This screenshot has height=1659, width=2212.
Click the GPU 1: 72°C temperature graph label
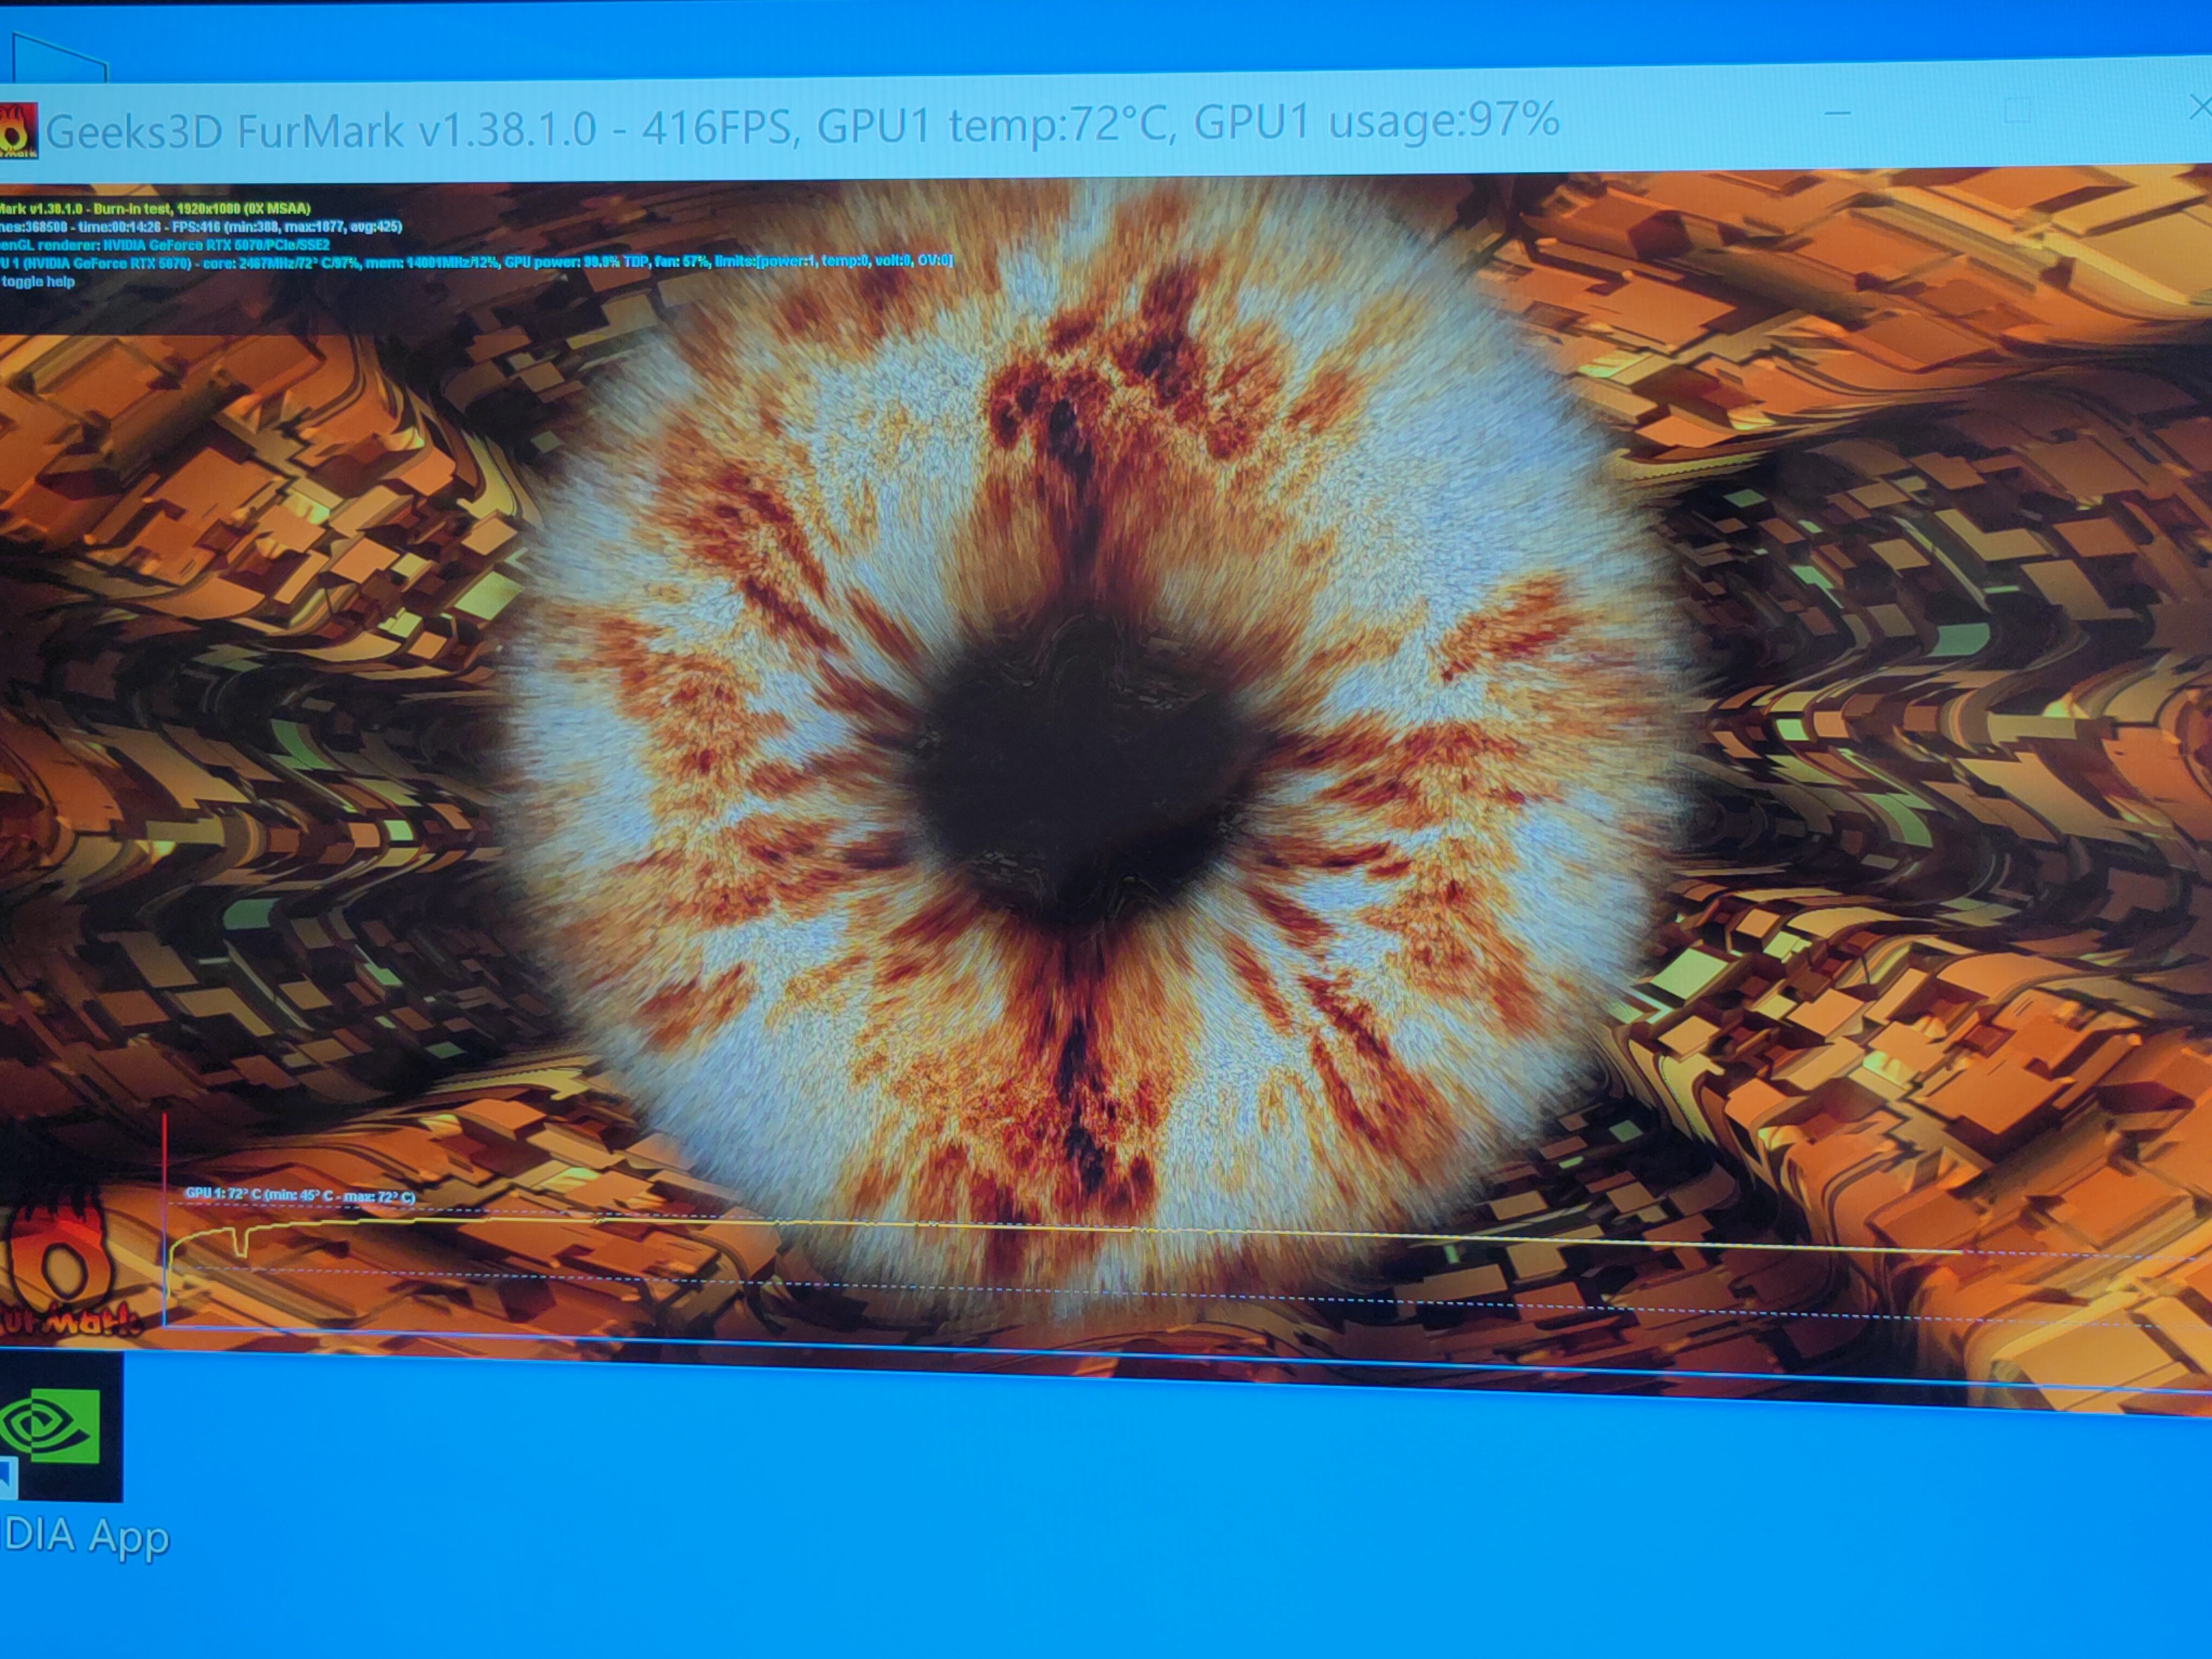point(300,1195)
